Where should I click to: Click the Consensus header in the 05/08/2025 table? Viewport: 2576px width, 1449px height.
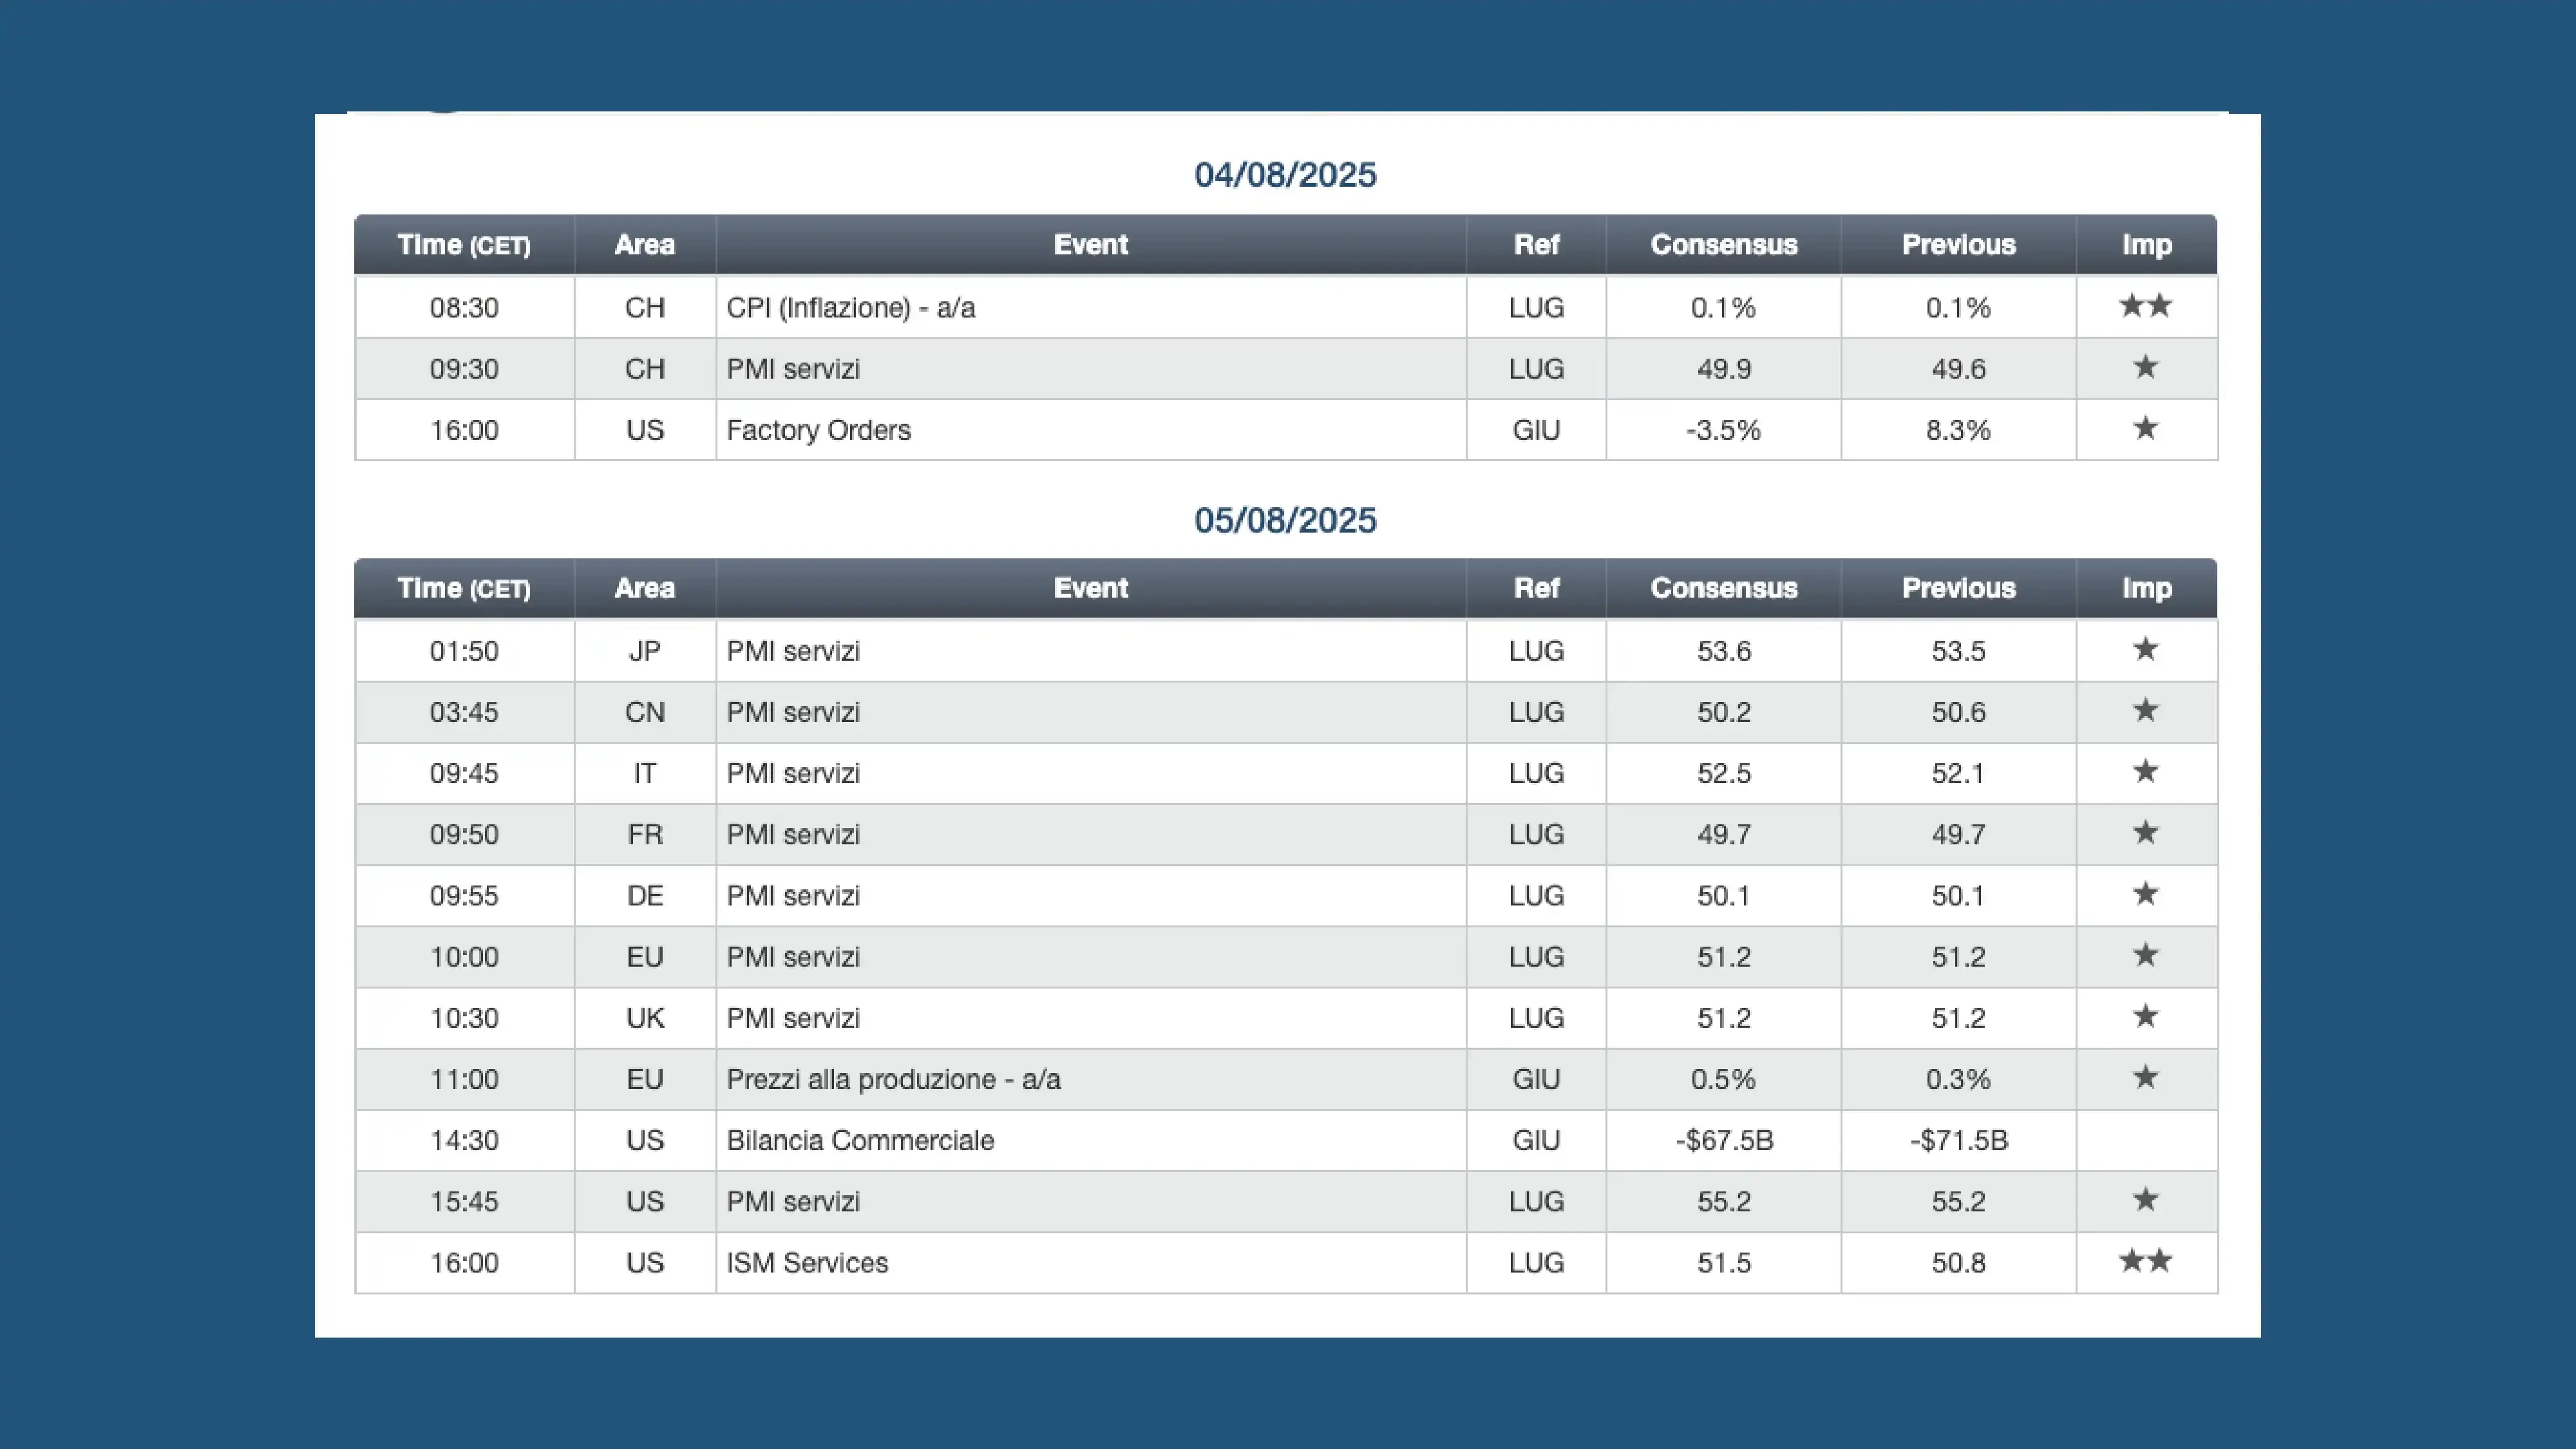[x=1723, y=588]
